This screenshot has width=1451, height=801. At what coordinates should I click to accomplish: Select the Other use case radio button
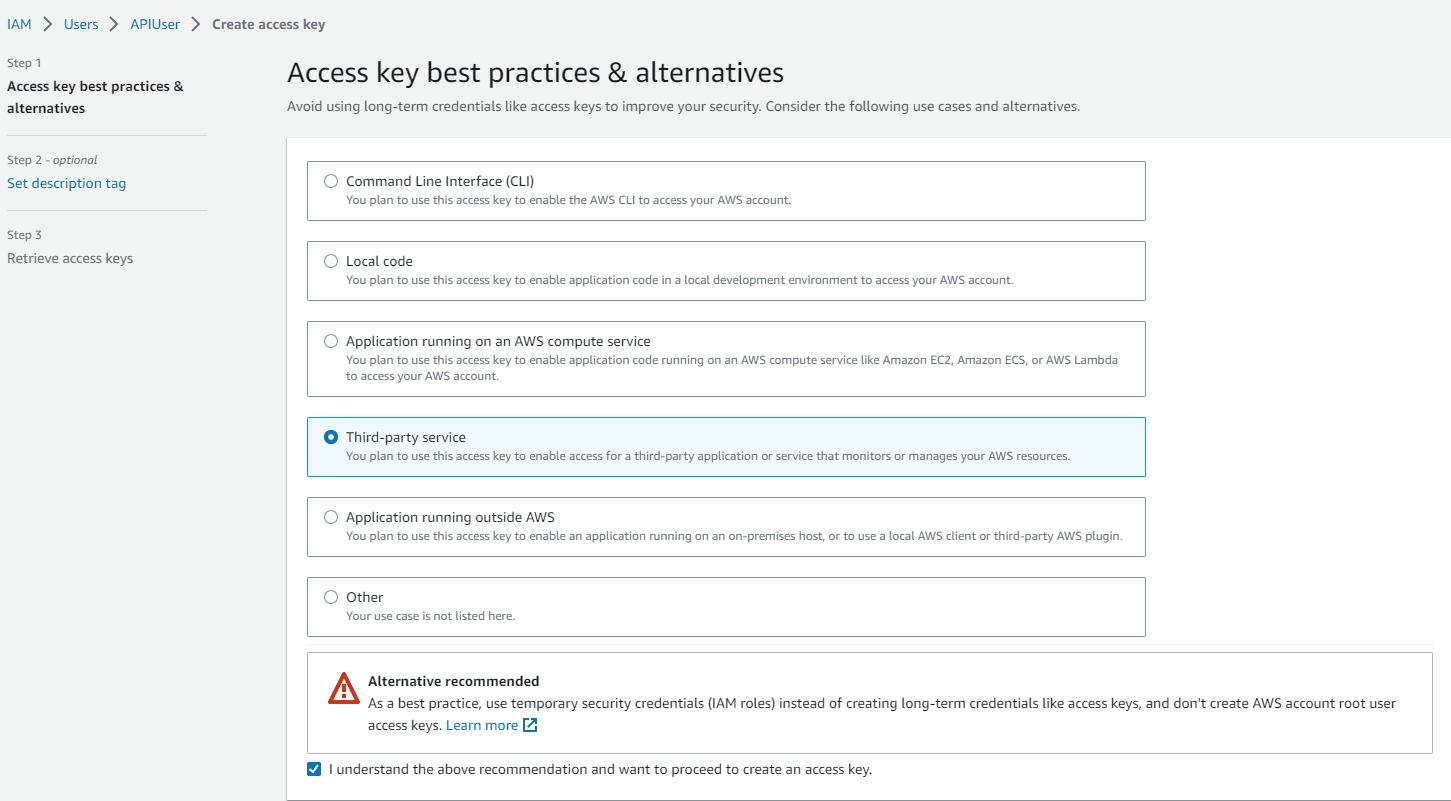pos(331,597)
